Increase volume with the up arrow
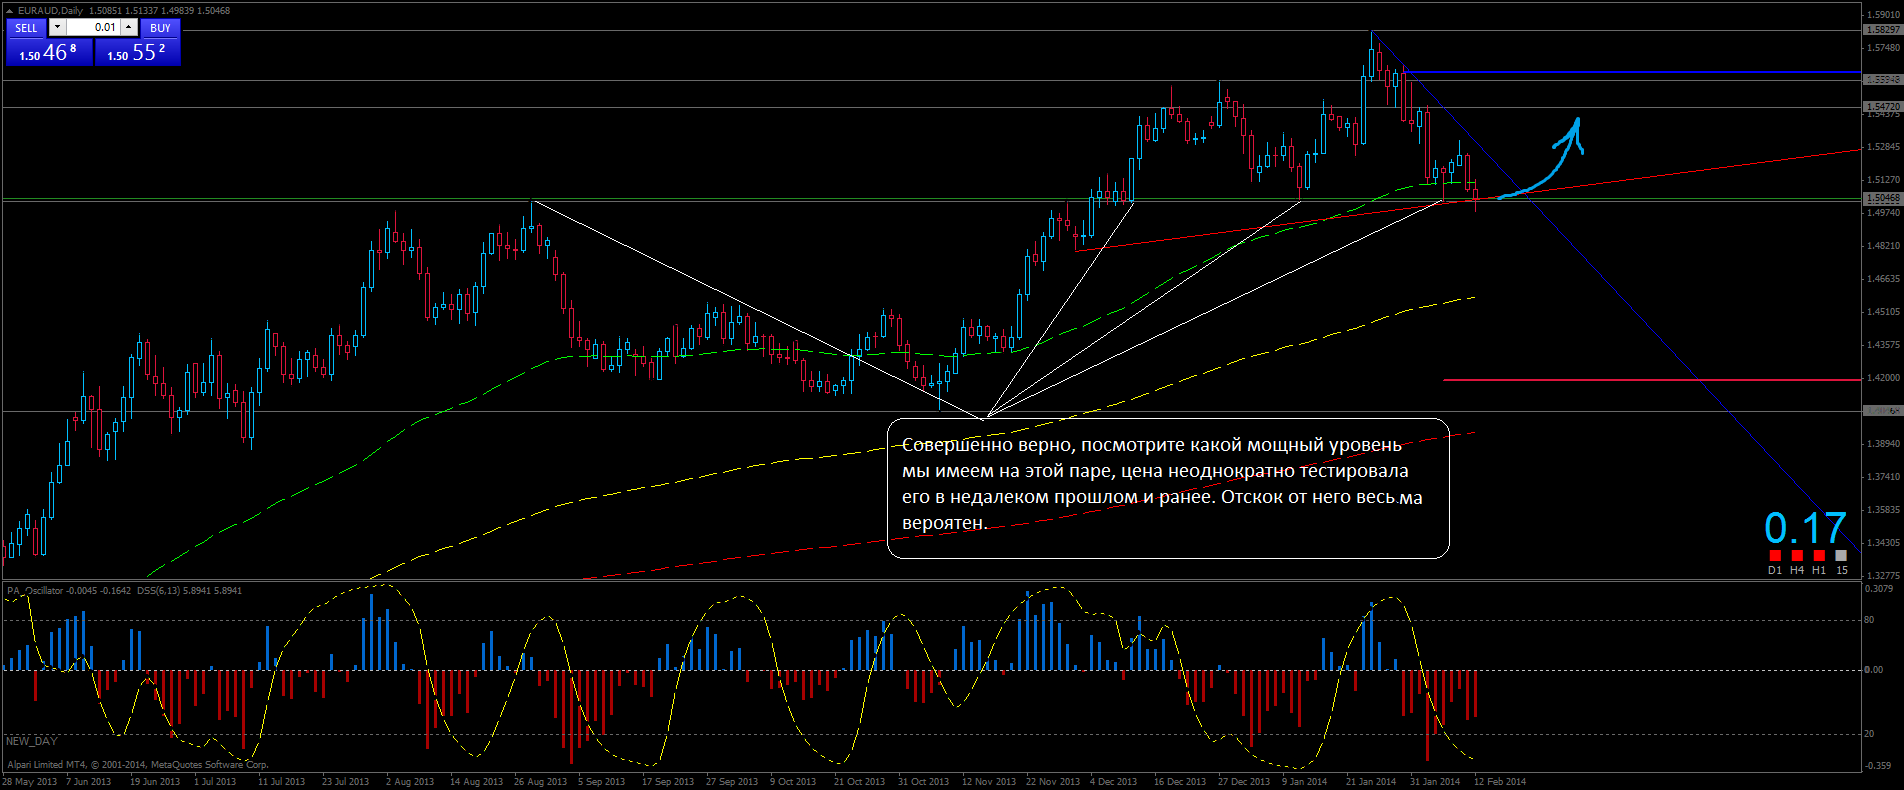Screen dimensions: 1904x790 (x=129, y=28)
